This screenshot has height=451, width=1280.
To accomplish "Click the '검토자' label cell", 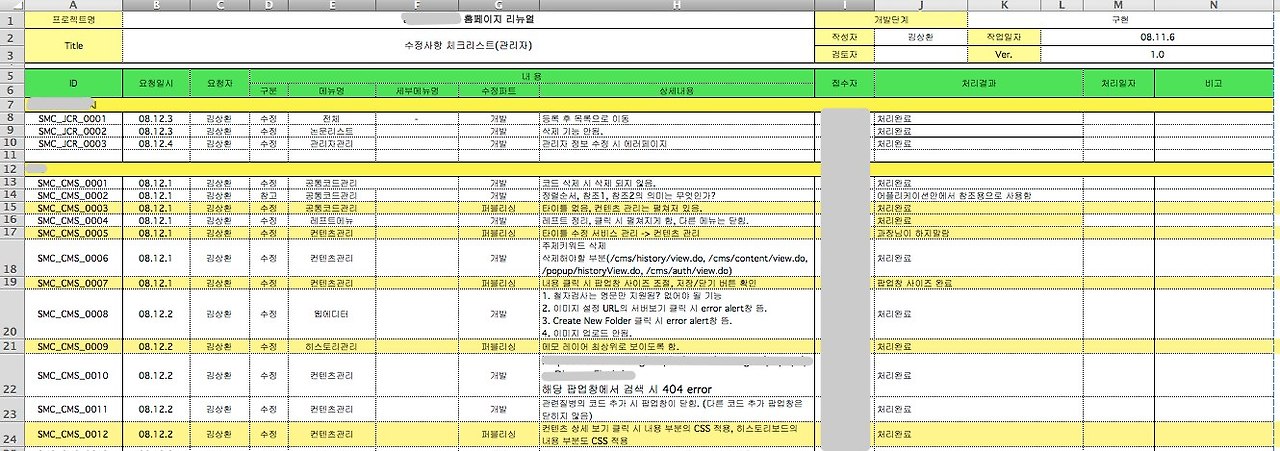I will (x=844, y=54).
